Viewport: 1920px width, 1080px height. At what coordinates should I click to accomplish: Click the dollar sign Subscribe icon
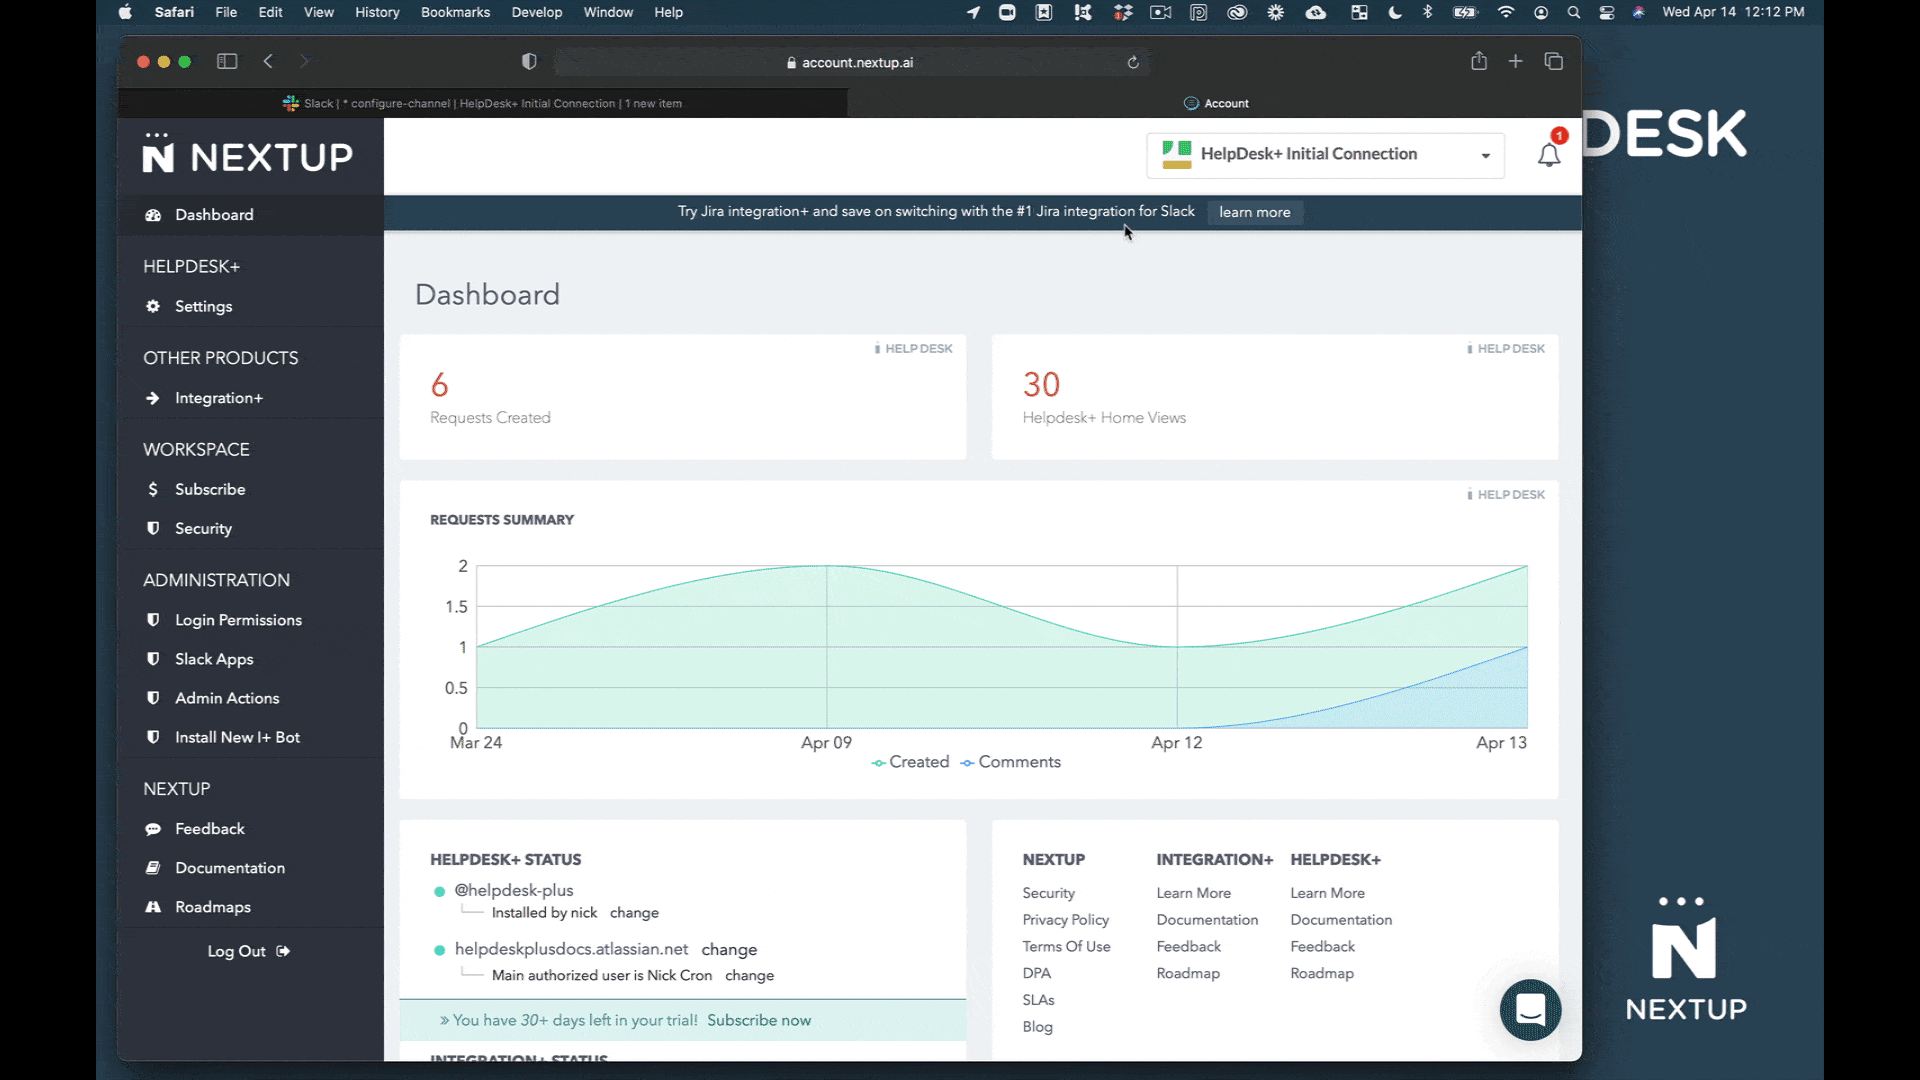(x=153, y=489)
